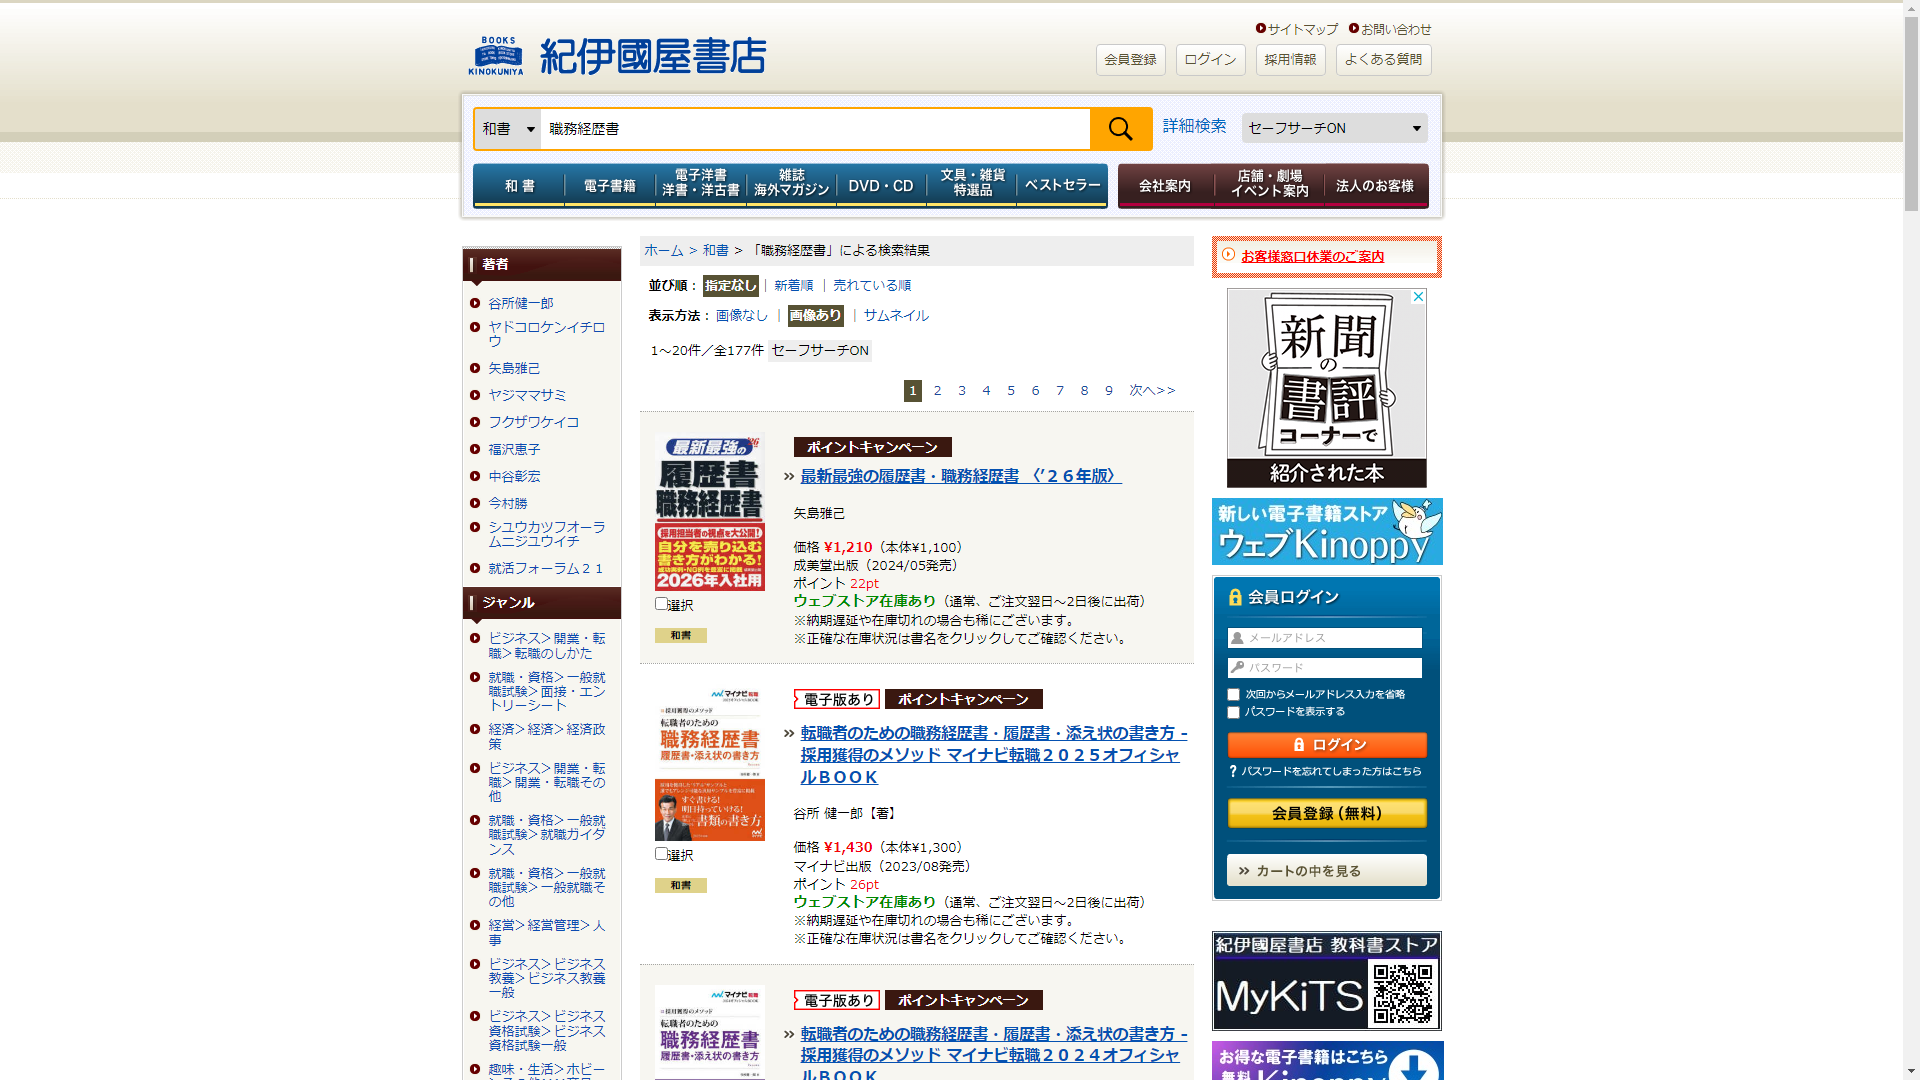Image resolution: width=1920 pixels, height=1080 pixels.
Task: Sort results by 売れている順
Action: [871, 286]
